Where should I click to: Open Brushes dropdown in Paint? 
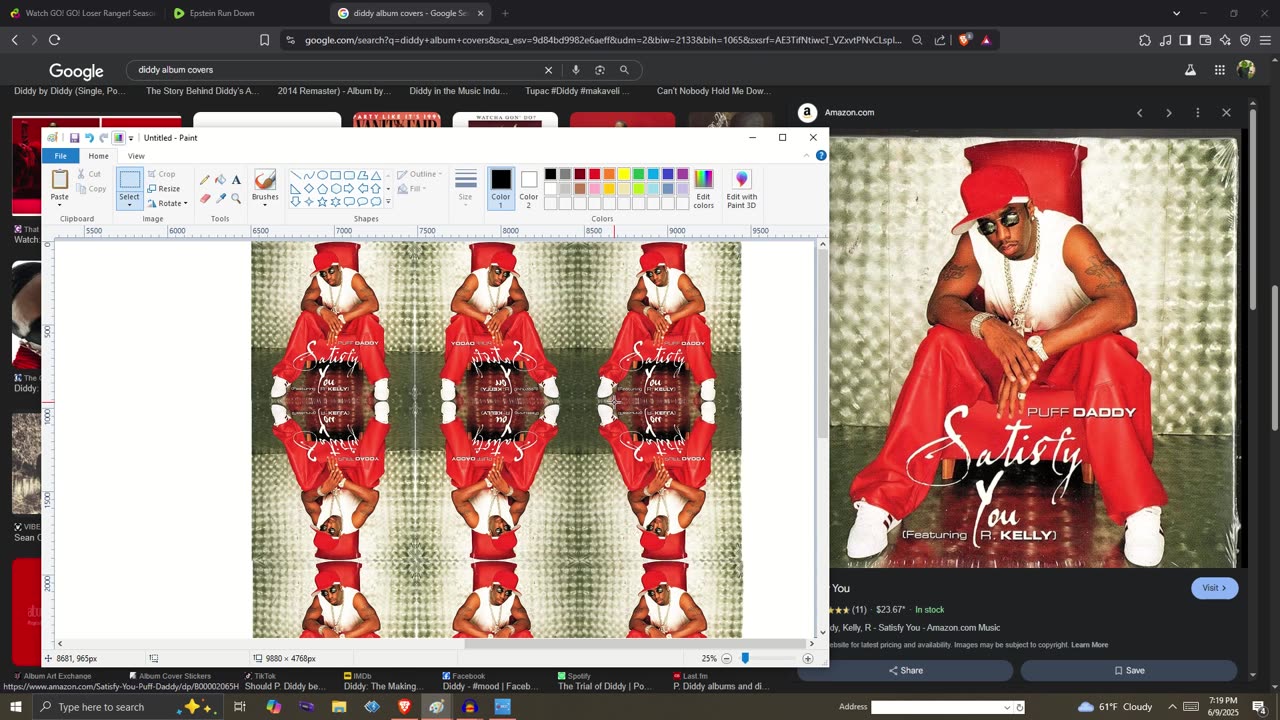coord(265,204)
